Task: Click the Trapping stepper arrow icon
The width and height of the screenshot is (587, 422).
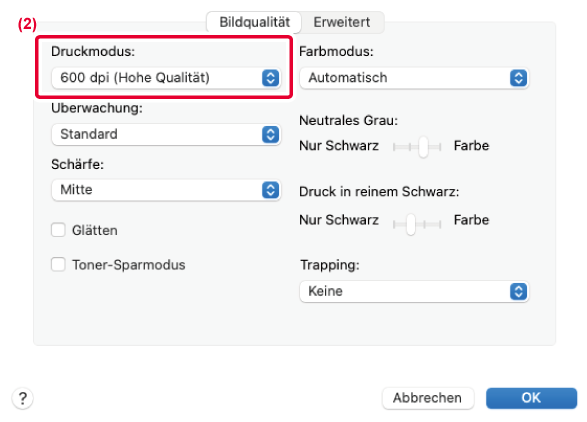Action: click(518, 291)
